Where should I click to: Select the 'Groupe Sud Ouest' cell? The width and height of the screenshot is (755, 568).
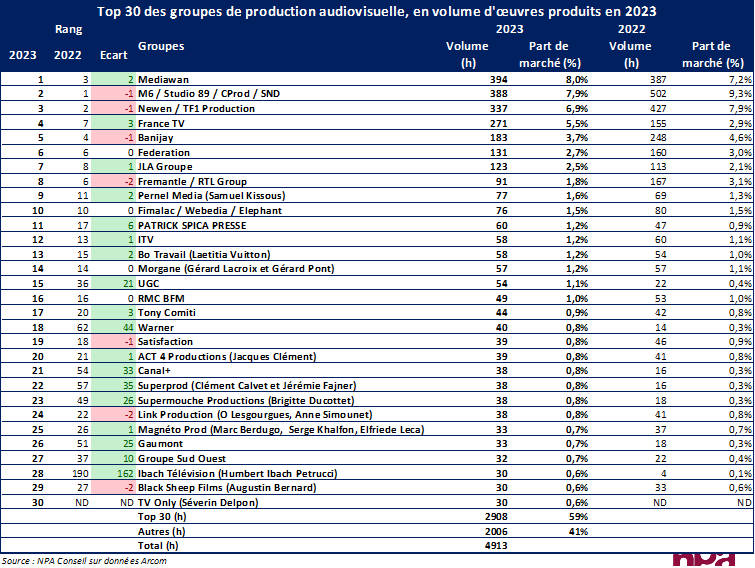(x=182, y=458)
